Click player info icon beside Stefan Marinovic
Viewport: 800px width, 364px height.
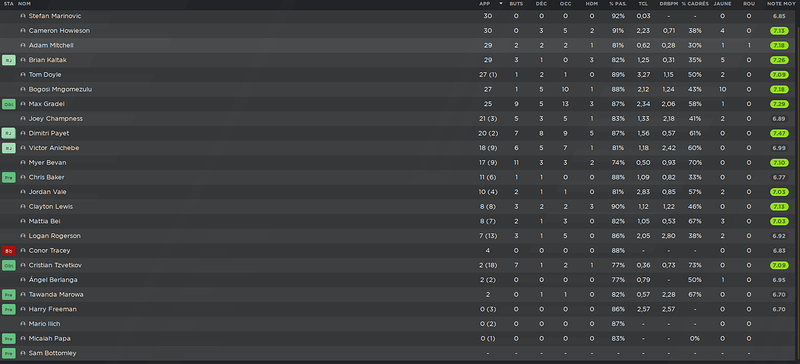point(22,16)
